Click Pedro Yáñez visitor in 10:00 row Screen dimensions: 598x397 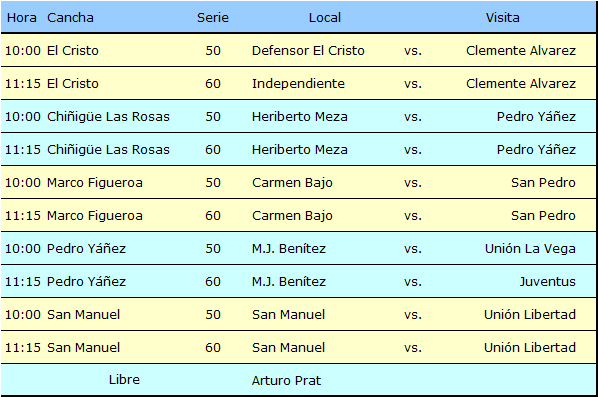(536, 116)
